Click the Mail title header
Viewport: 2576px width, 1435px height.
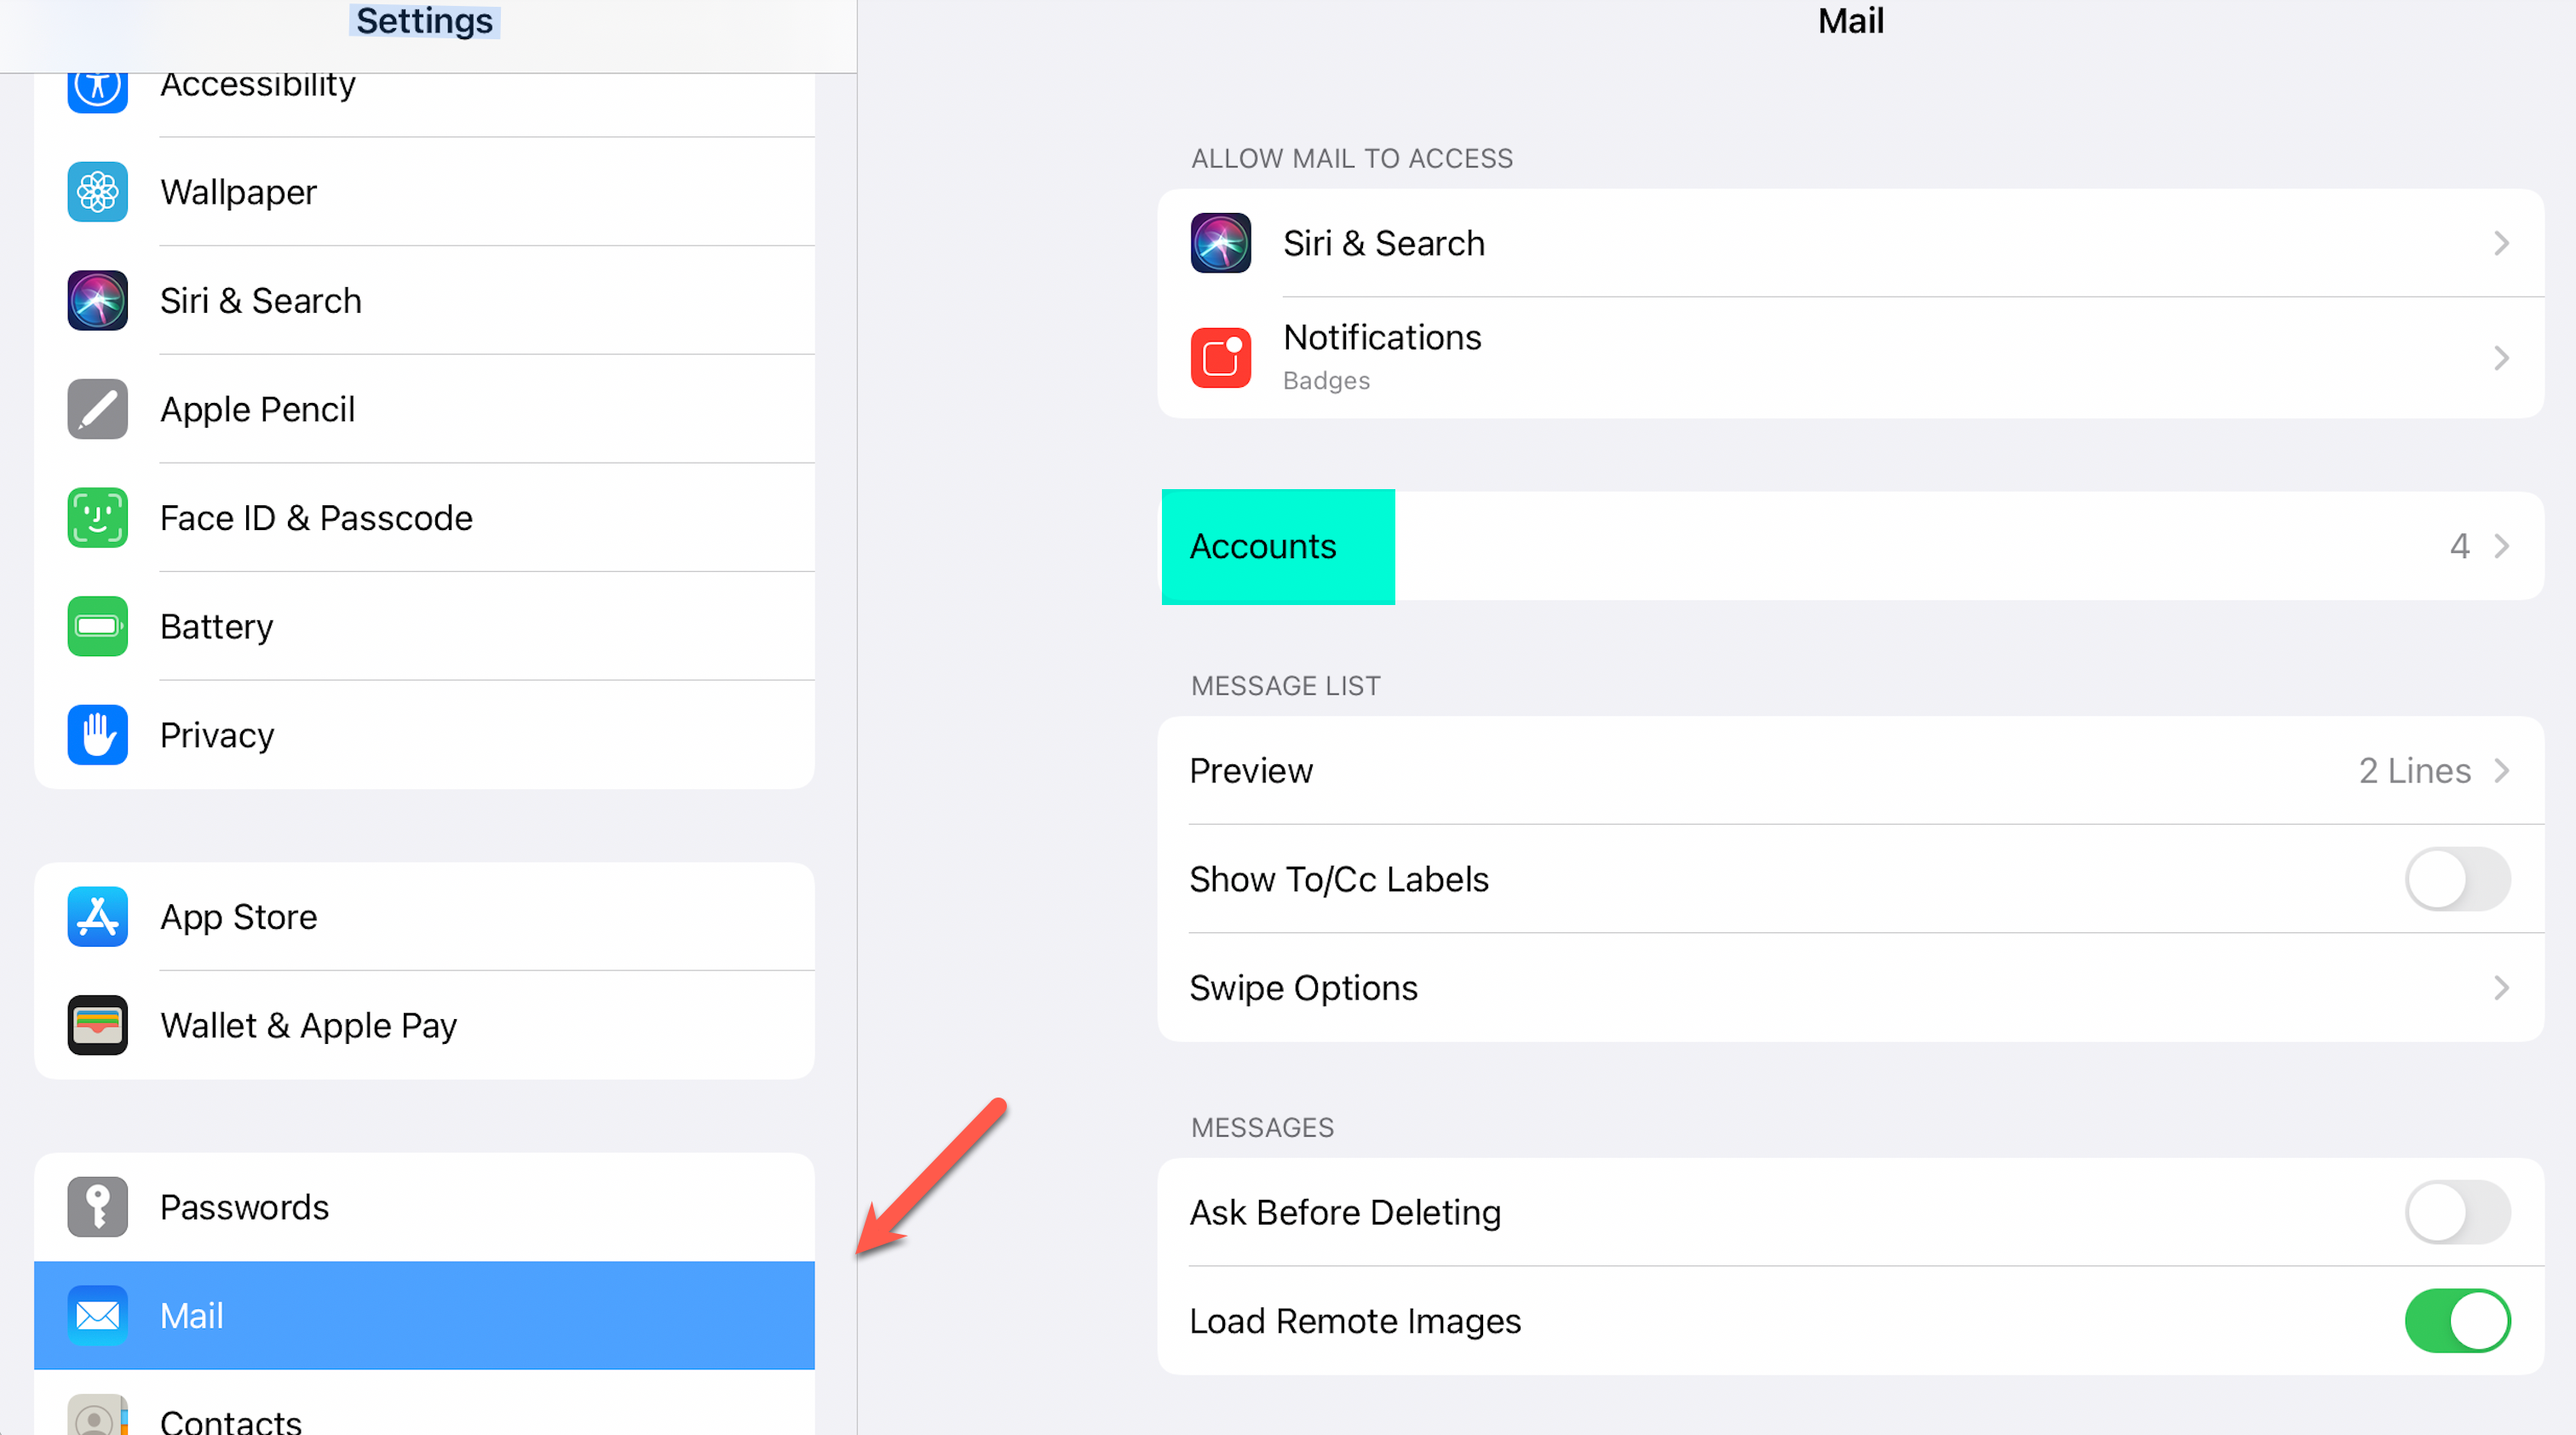pos(1851,21)
